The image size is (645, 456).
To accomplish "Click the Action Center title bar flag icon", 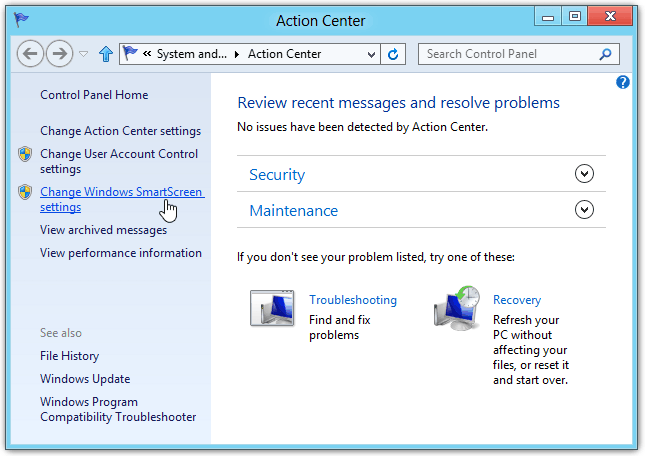I will (21, 19).
